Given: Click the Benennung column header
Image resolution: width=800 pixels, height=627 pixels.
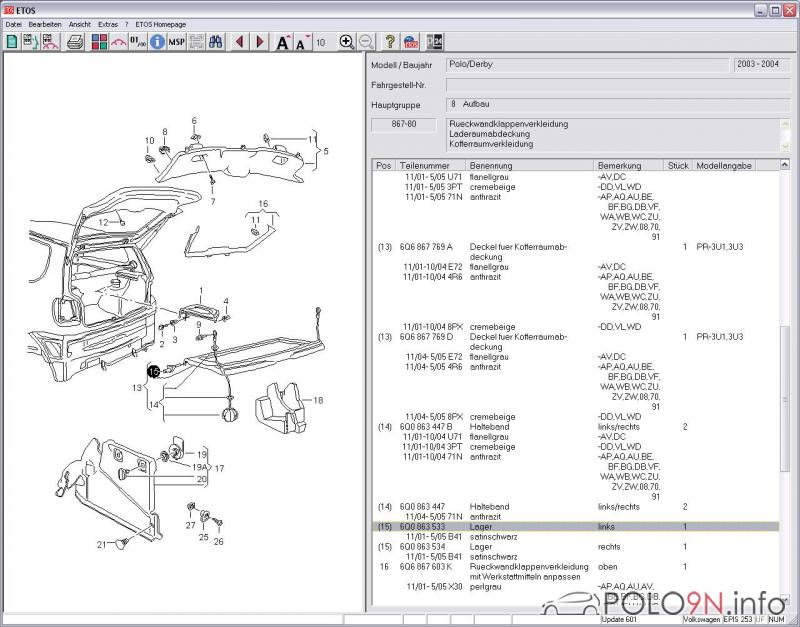Looking at the screenshot, I should coord(530,165).
